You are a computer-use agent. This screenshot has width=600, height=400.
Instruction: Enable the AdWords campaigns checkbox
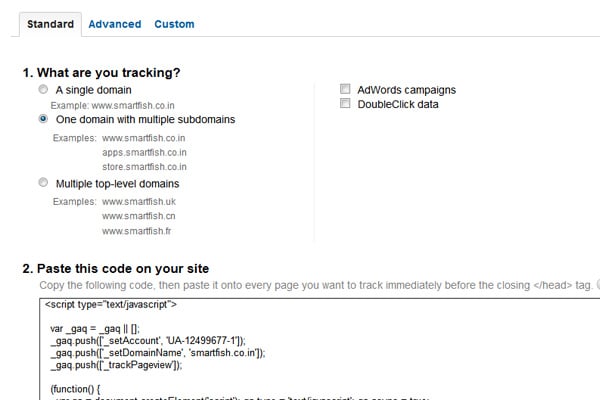[345, 89]
